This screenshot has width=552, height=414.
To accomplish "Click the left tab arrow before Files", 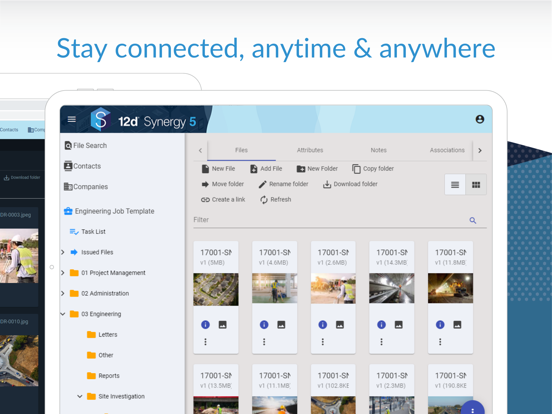I will coord(200,150).
